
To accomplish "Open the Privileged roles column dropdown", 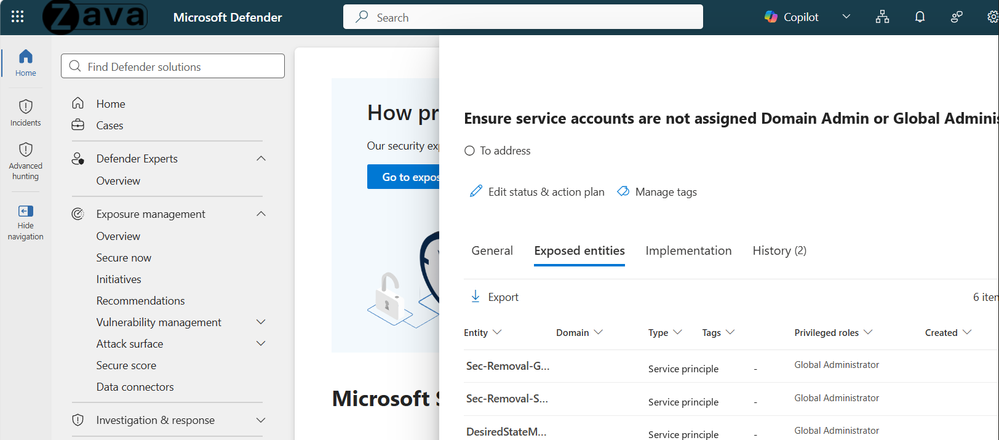I will tap(867, 332).
